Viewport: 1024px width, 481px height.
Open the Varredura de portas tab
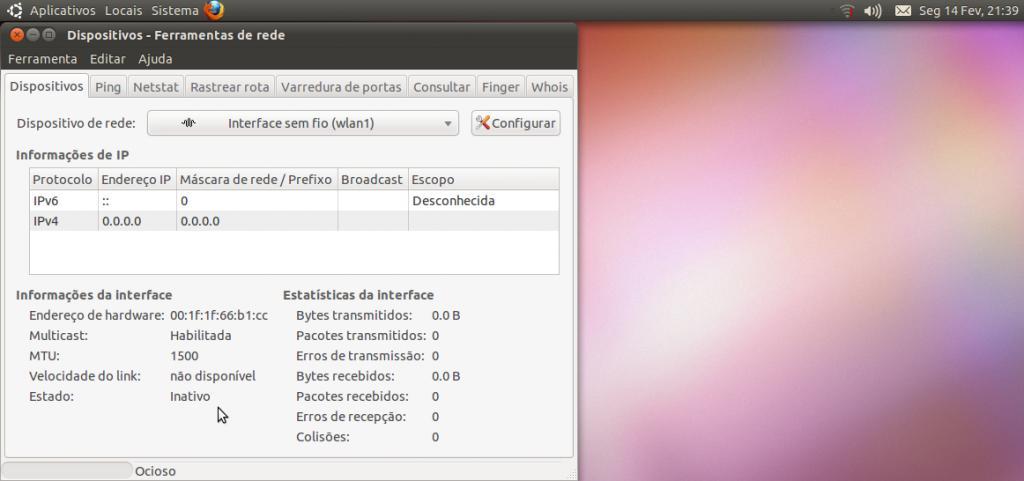click(342, 87)
